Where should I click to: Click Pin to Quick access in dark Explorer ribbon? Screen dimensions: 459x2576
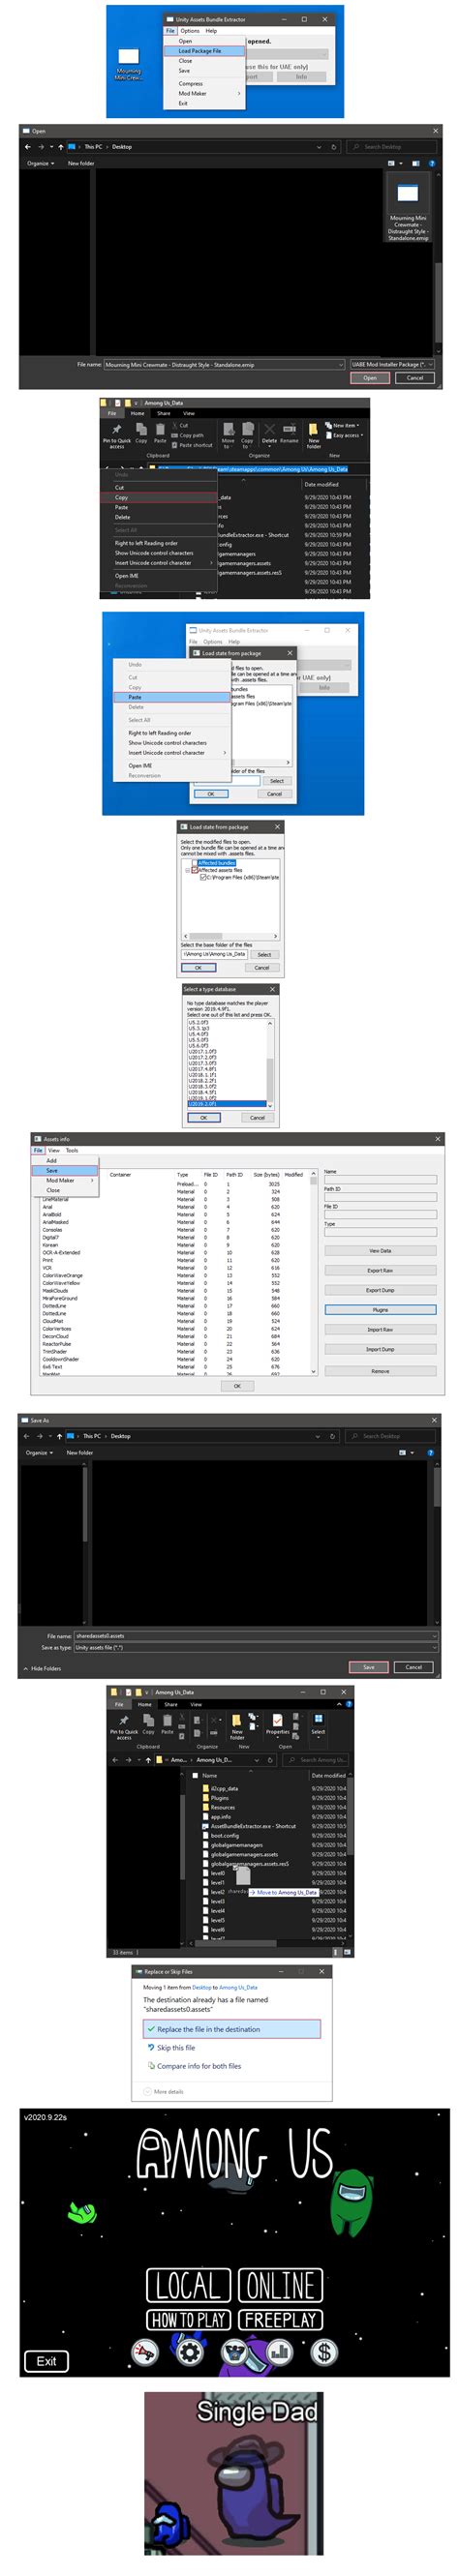pos(116,435)
